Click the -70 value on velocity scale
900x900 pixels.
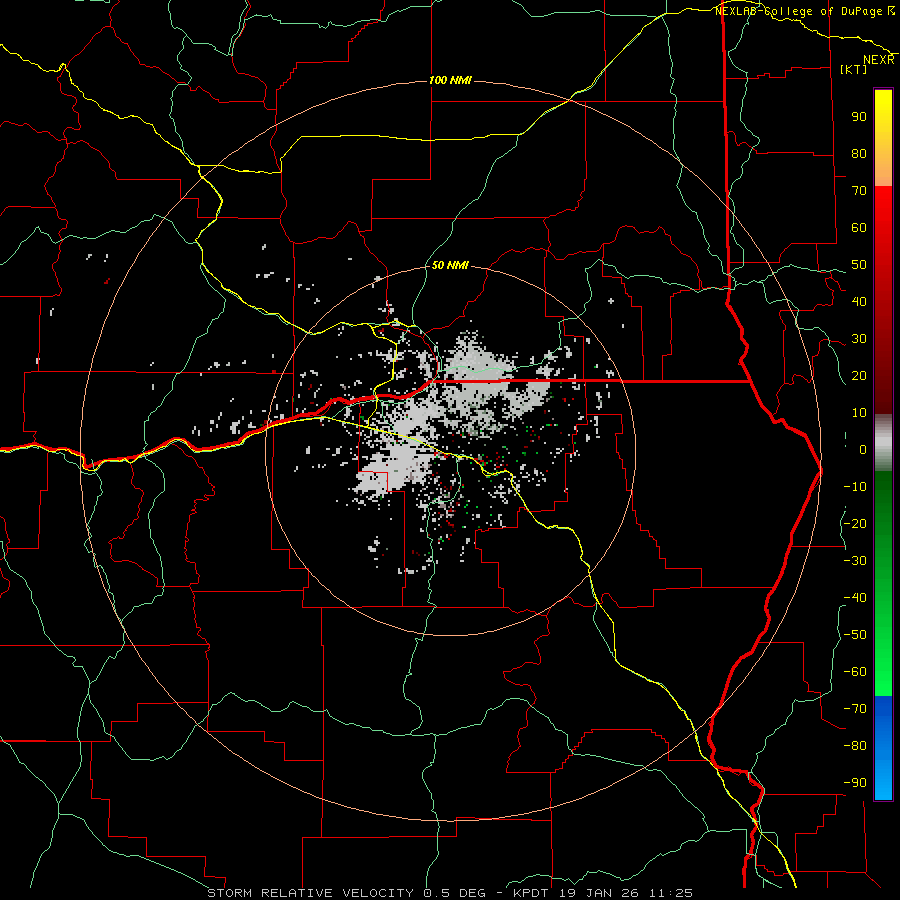click(x=855, y=709)
